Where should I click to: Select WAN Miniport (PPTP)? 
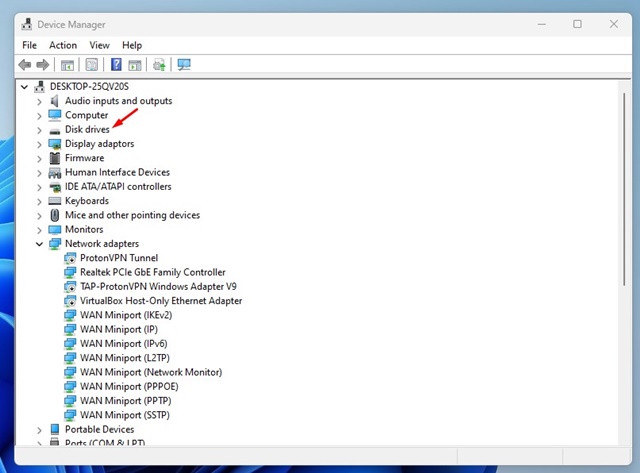(x=126, y=401)
